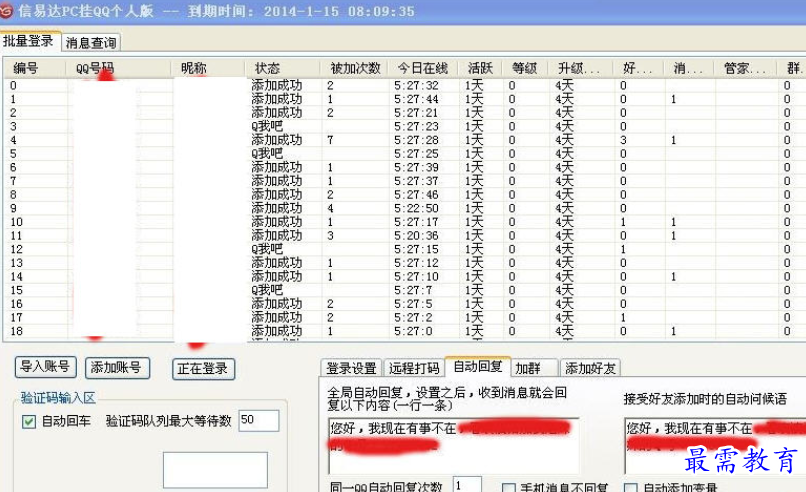The image size is (806, 492).
Task: Click the empty captcha image box
Action: point(215,470)
